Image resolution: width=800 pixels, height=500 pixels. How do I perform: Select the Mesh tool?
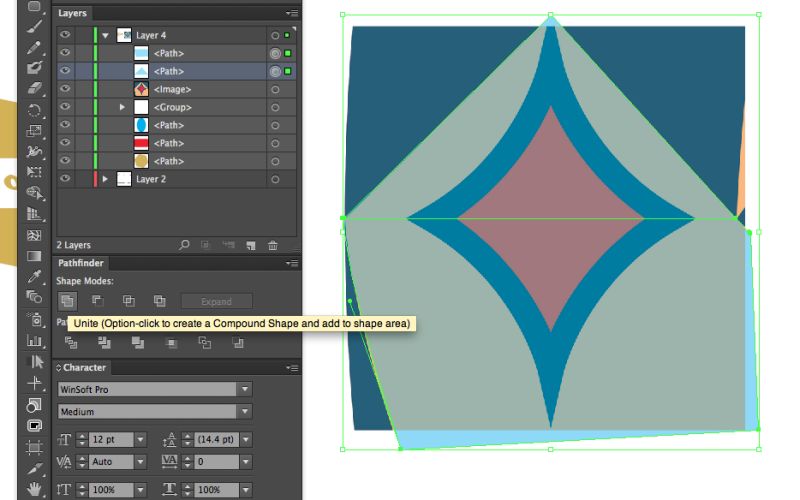tap(34, 235)
